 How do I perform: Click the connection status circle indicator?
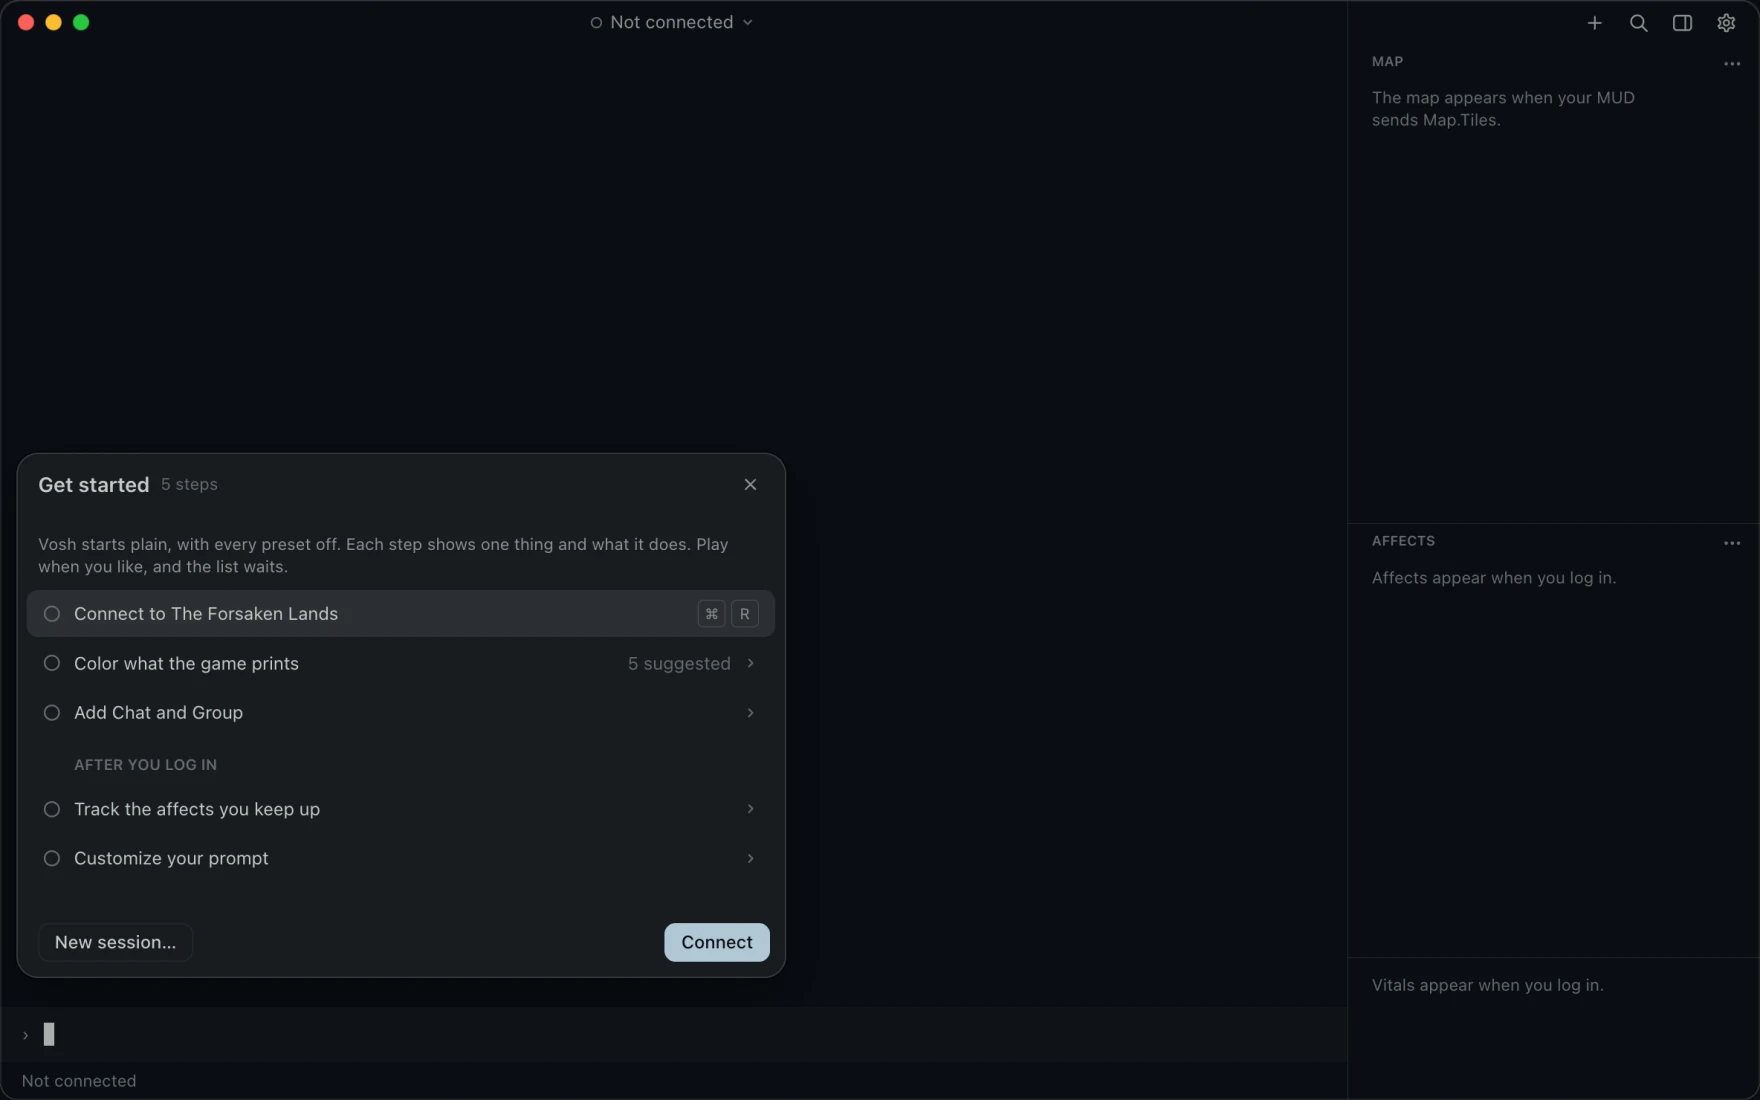tap(596, 22)
